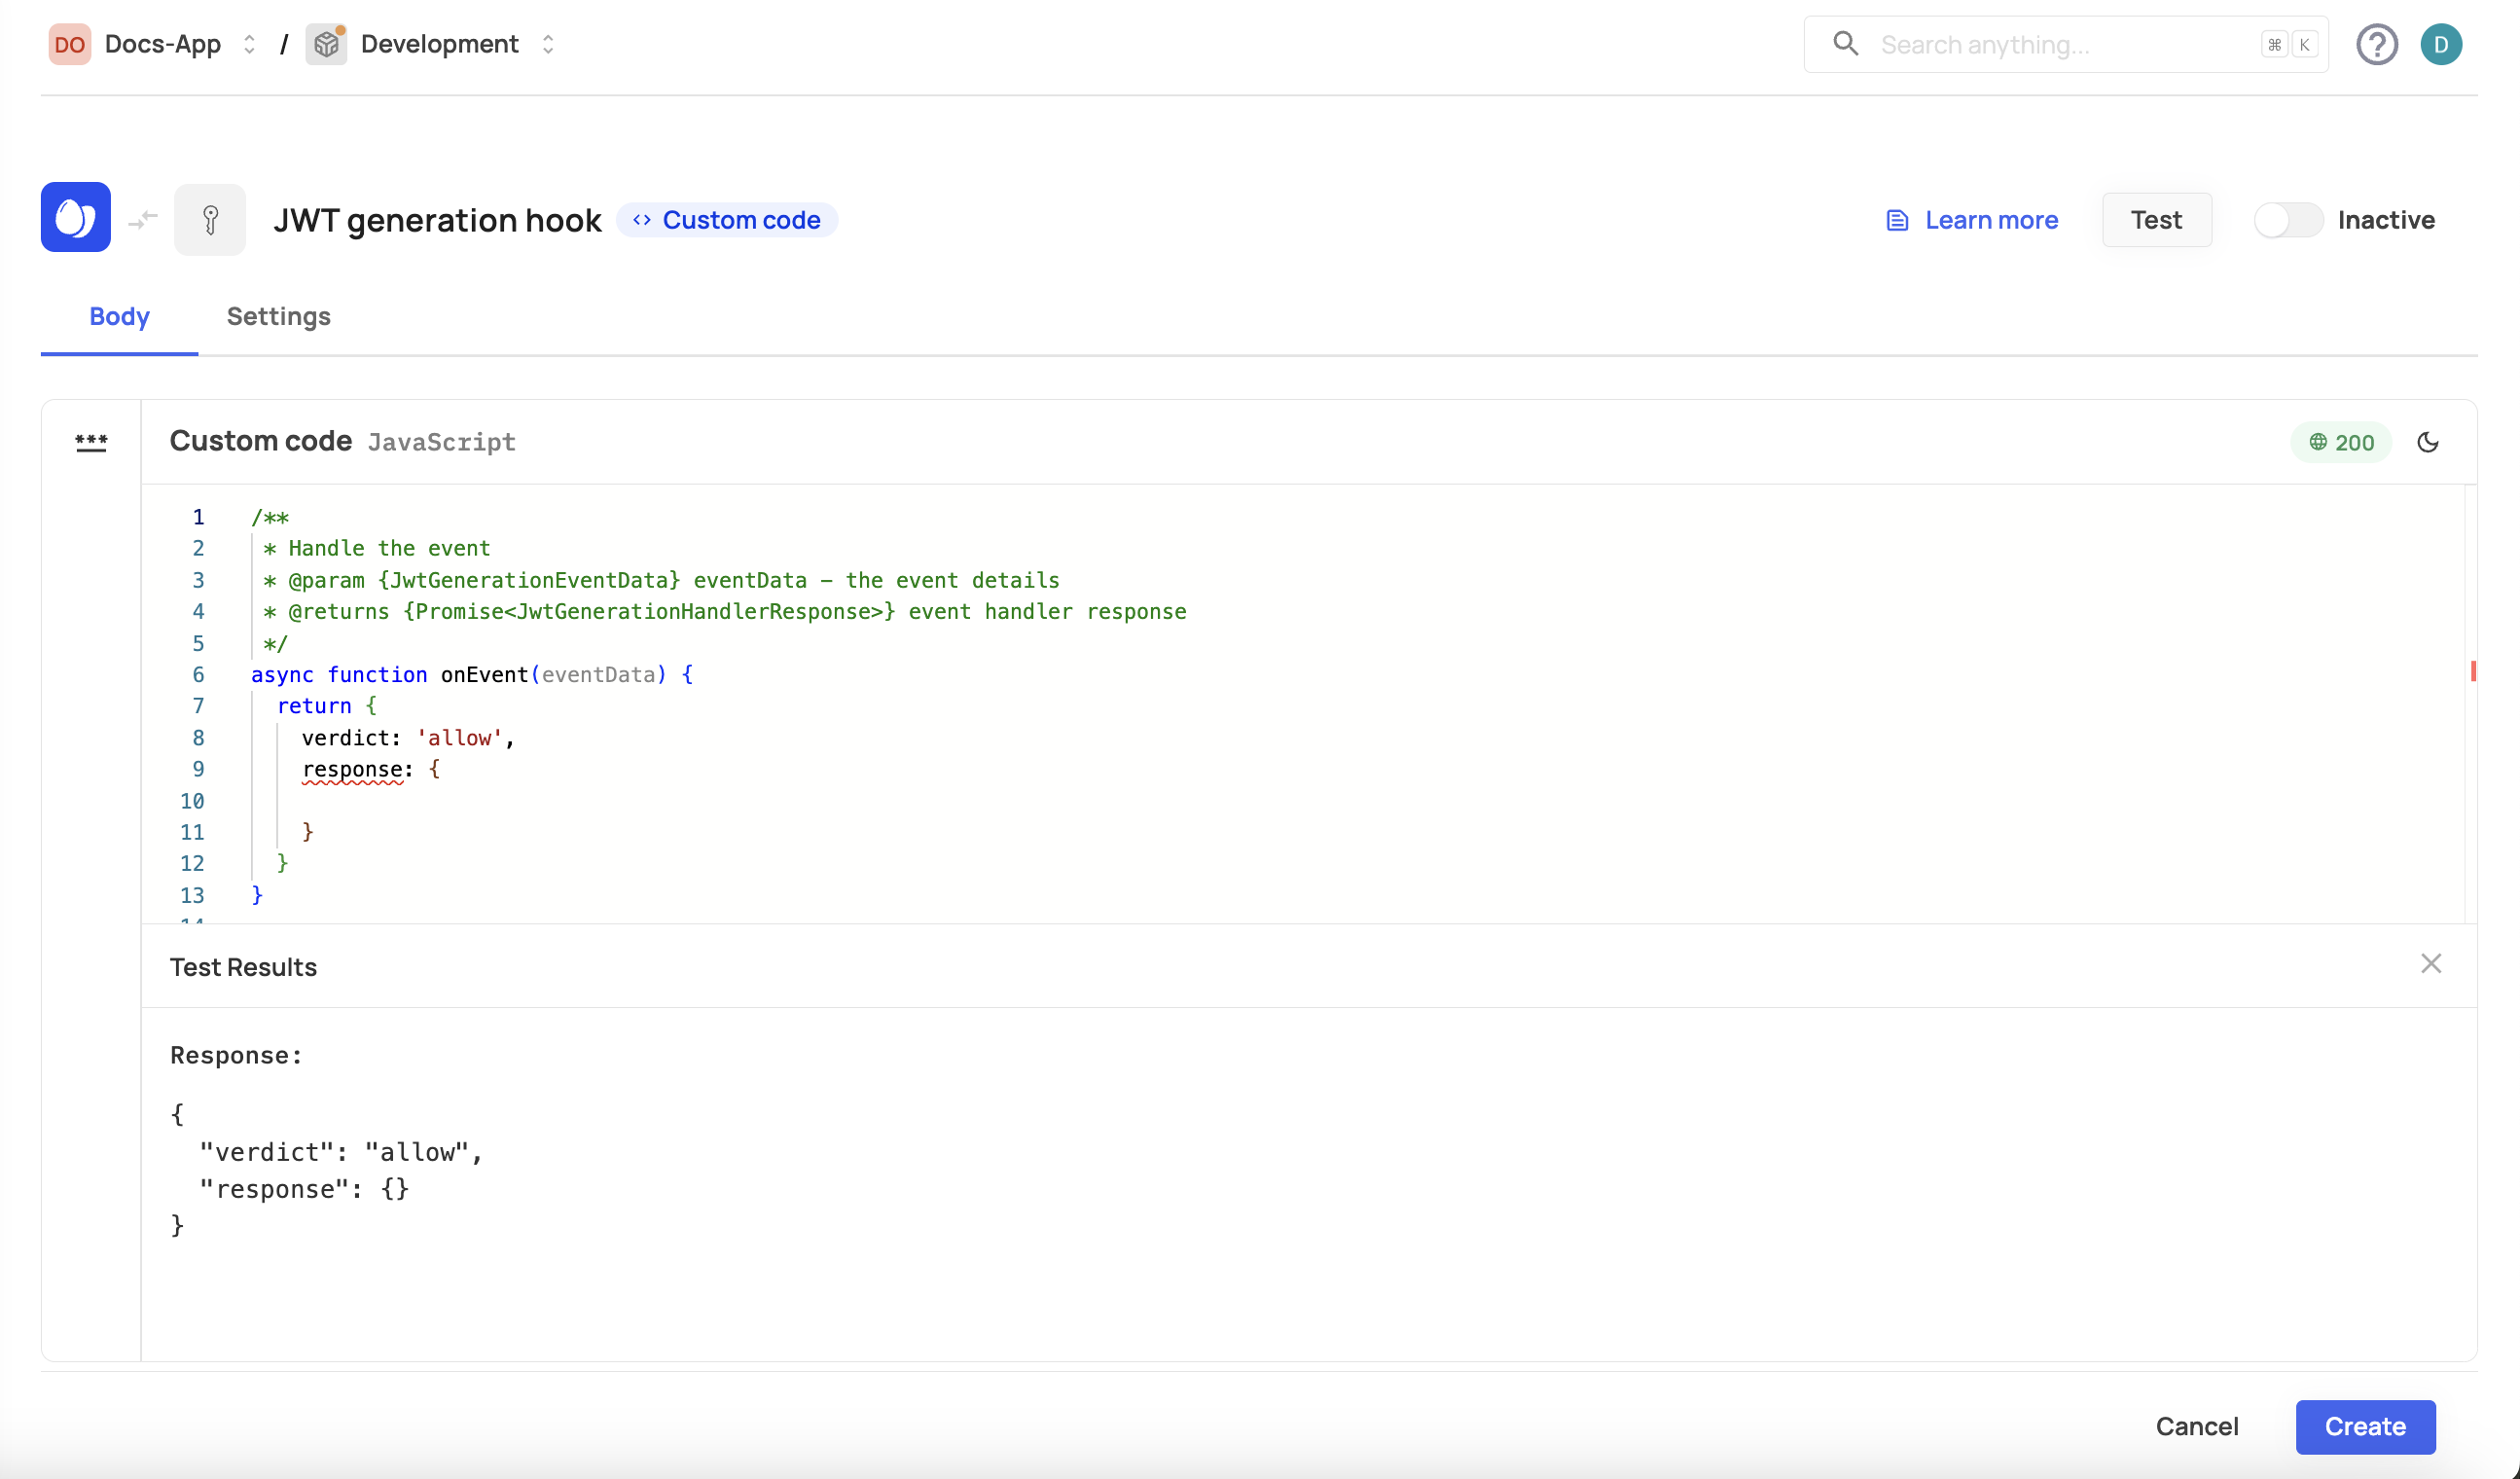Click the user avatar D icon
Viewport: 2520px width, 1479px height.
(x=2440, y=44)
